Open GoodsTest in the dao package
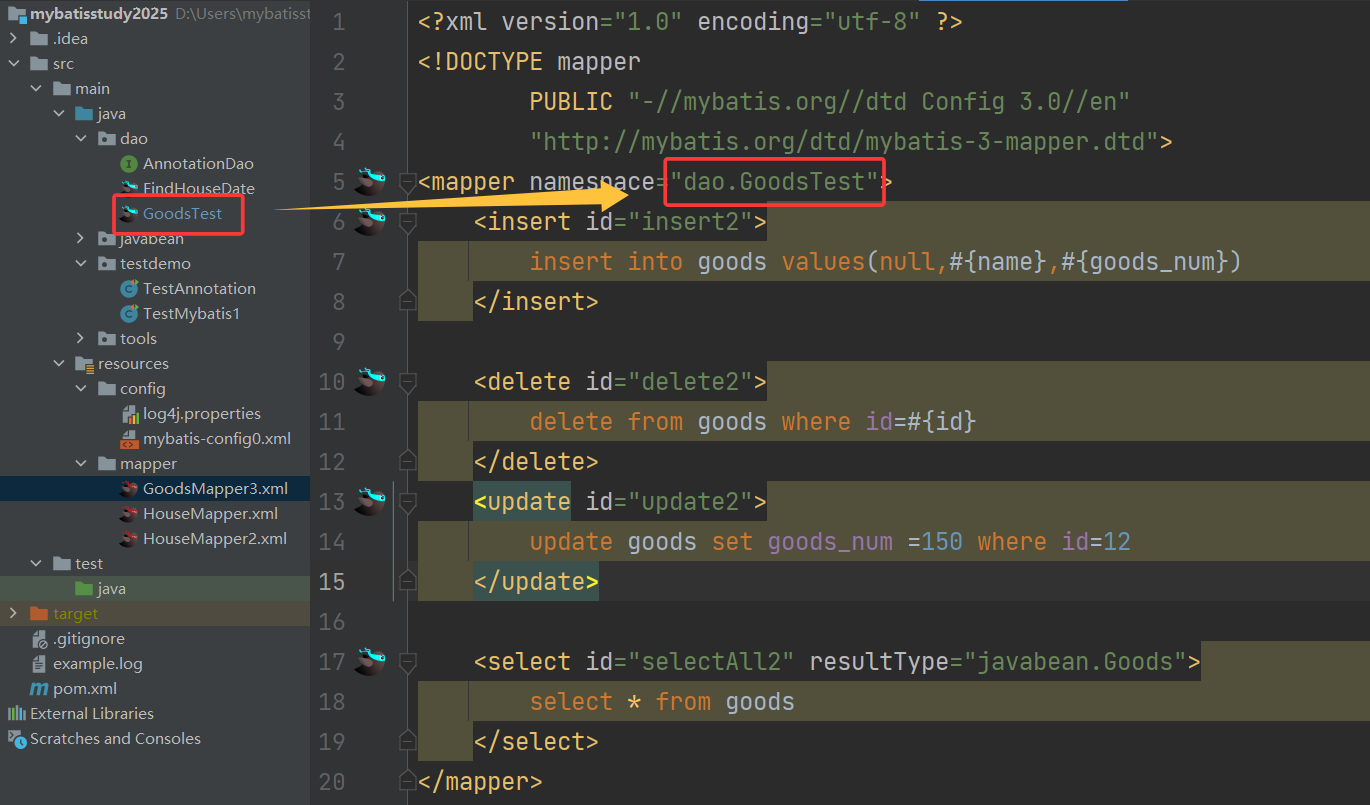The image size is (1370, 805). pyautogui.click(x=182, y=213)
